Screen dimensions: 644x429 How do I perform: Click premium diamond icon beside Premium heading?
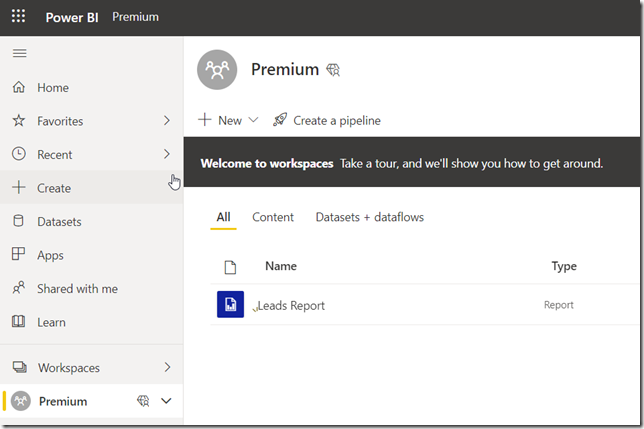click(333, 70)
